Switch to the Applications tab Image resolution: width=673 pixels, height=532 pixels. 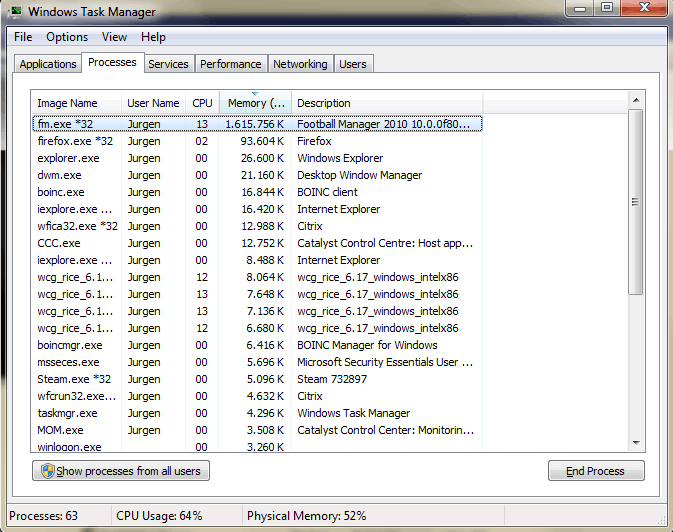pyautogui.click(x=48, y=64)
